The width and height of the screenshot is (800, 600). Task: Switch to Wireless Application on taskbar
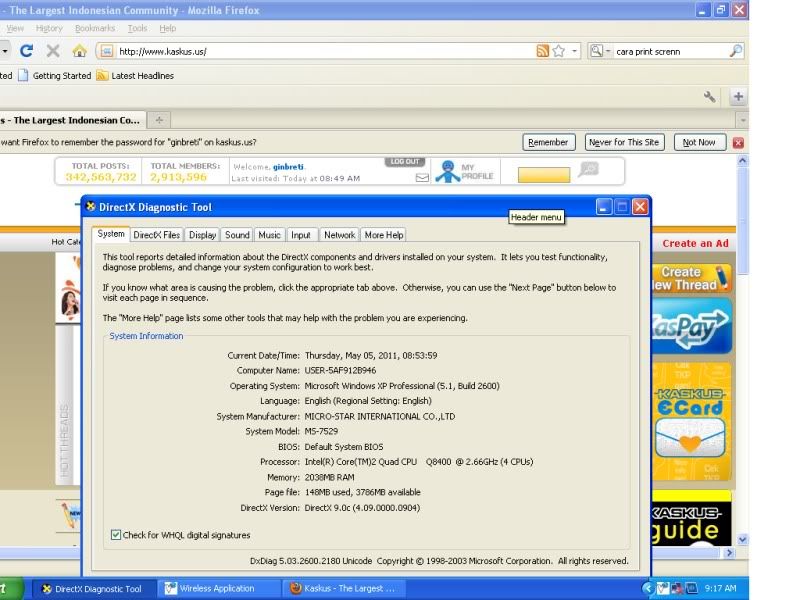tap(217, 589)
